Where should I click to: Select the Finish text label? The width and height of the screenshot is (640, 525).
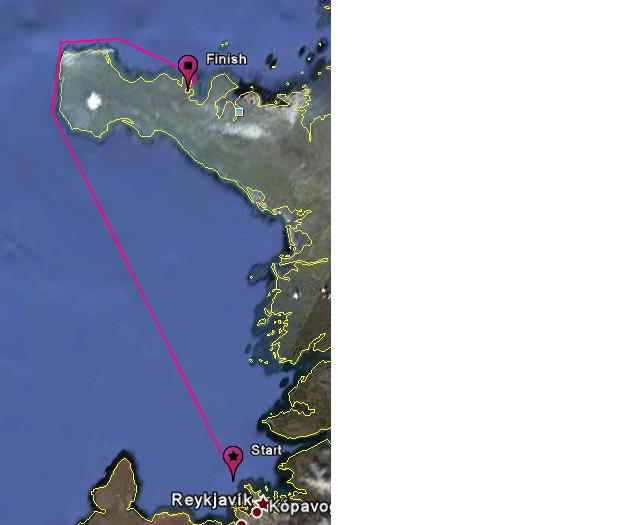(226, 59)
